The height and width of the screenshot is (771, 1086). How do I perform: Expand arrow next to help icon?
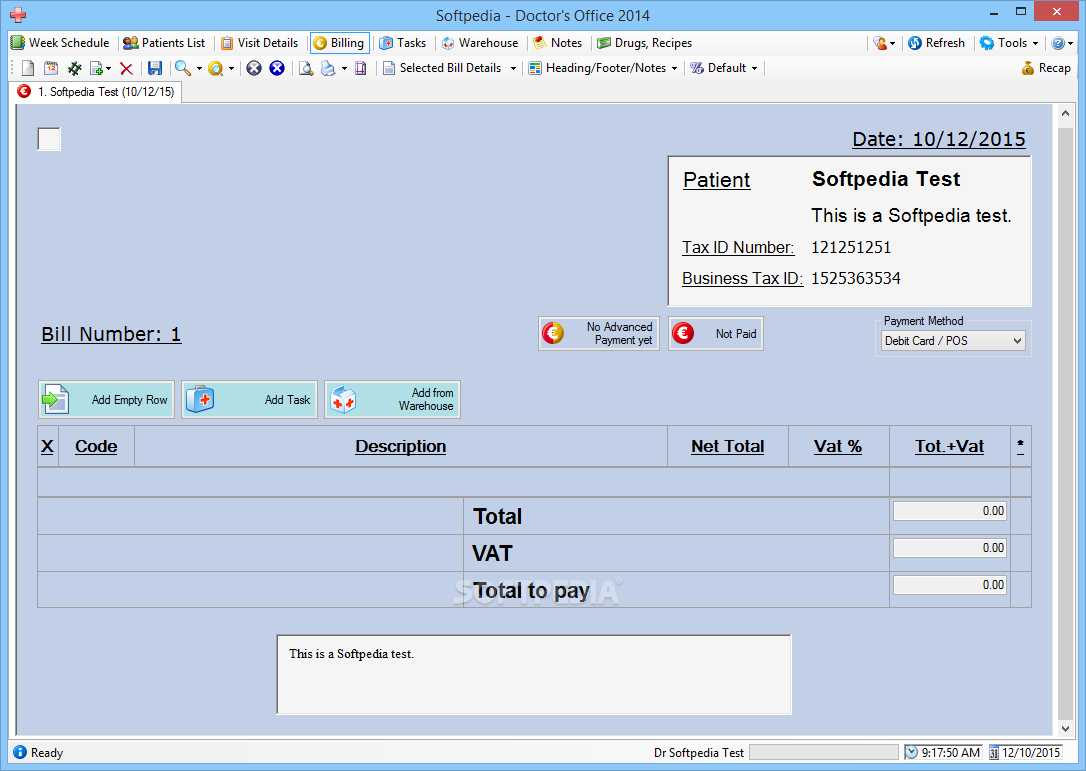coord(1070,44)
